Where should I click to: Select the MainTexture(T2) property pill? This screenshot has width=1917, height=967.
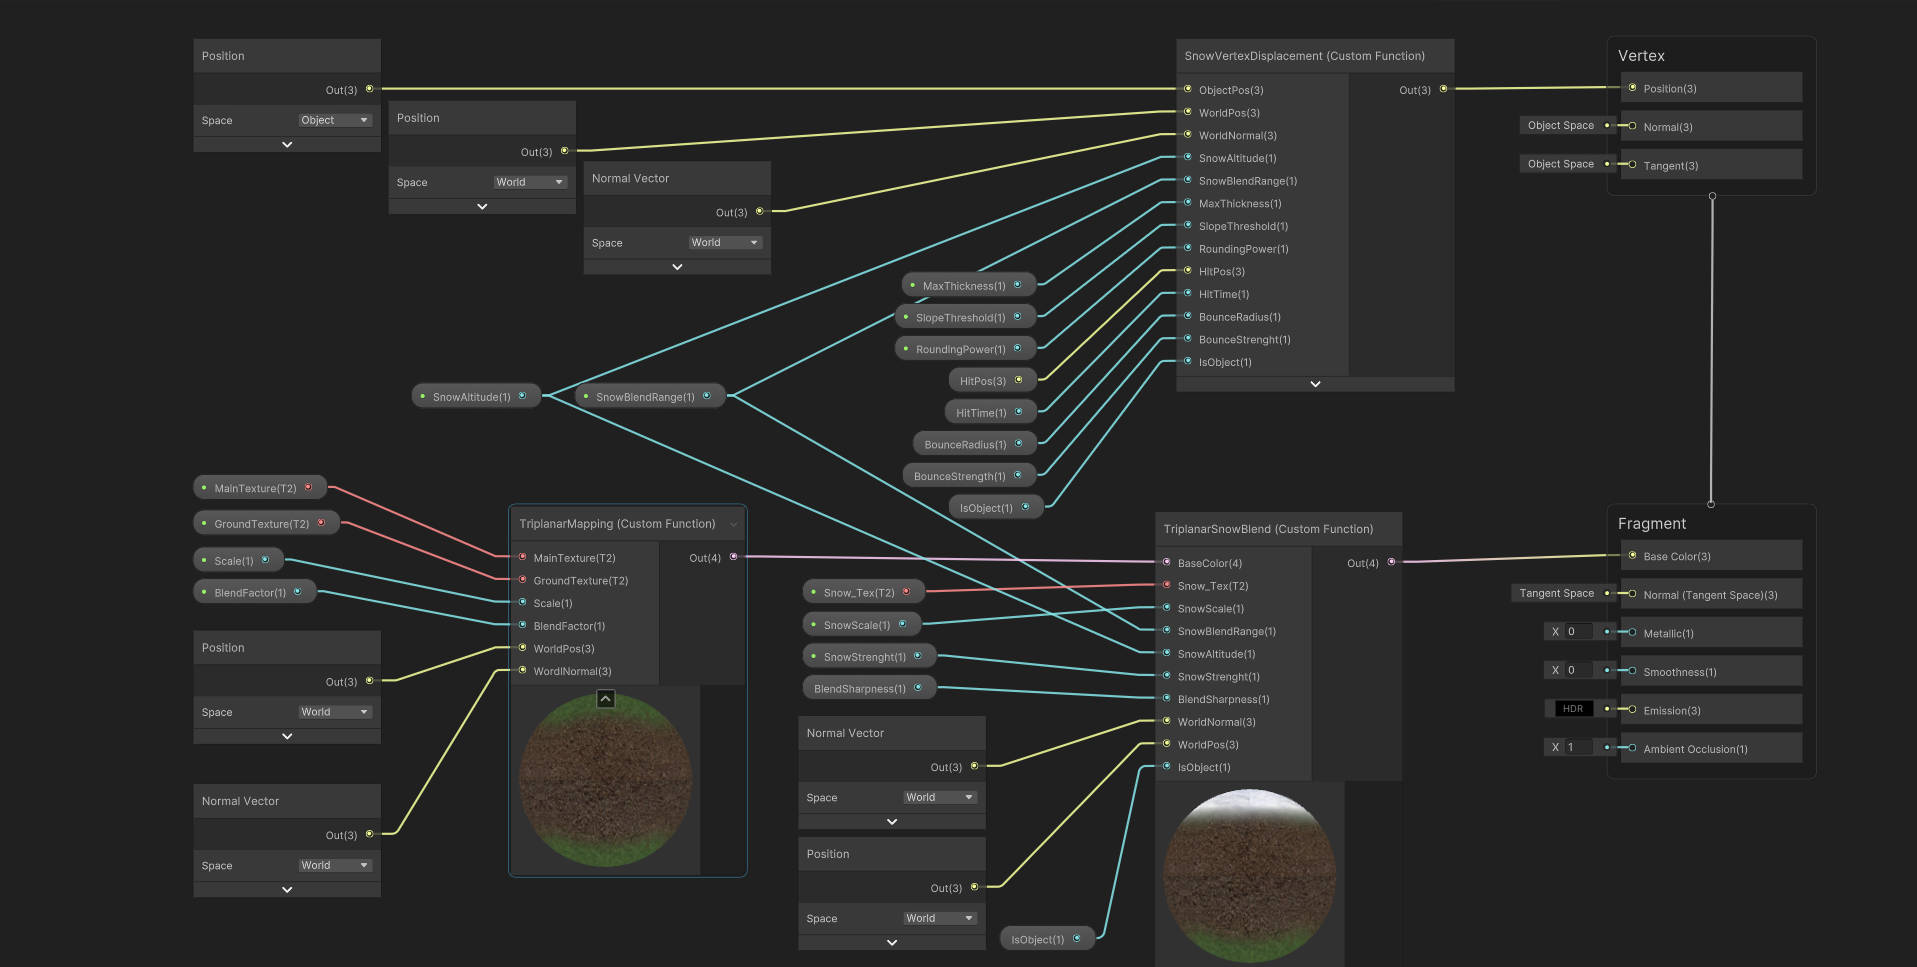click(x=260, y=488)
